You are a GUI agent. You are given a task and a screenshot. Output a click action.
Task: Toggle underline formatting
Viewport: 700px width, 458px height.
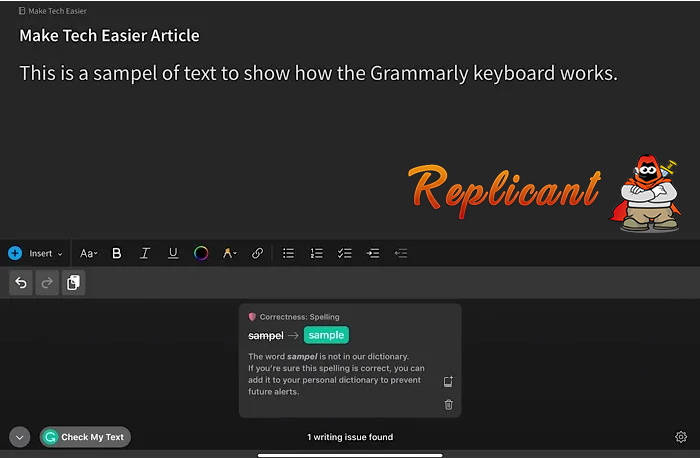click(173, 253)
